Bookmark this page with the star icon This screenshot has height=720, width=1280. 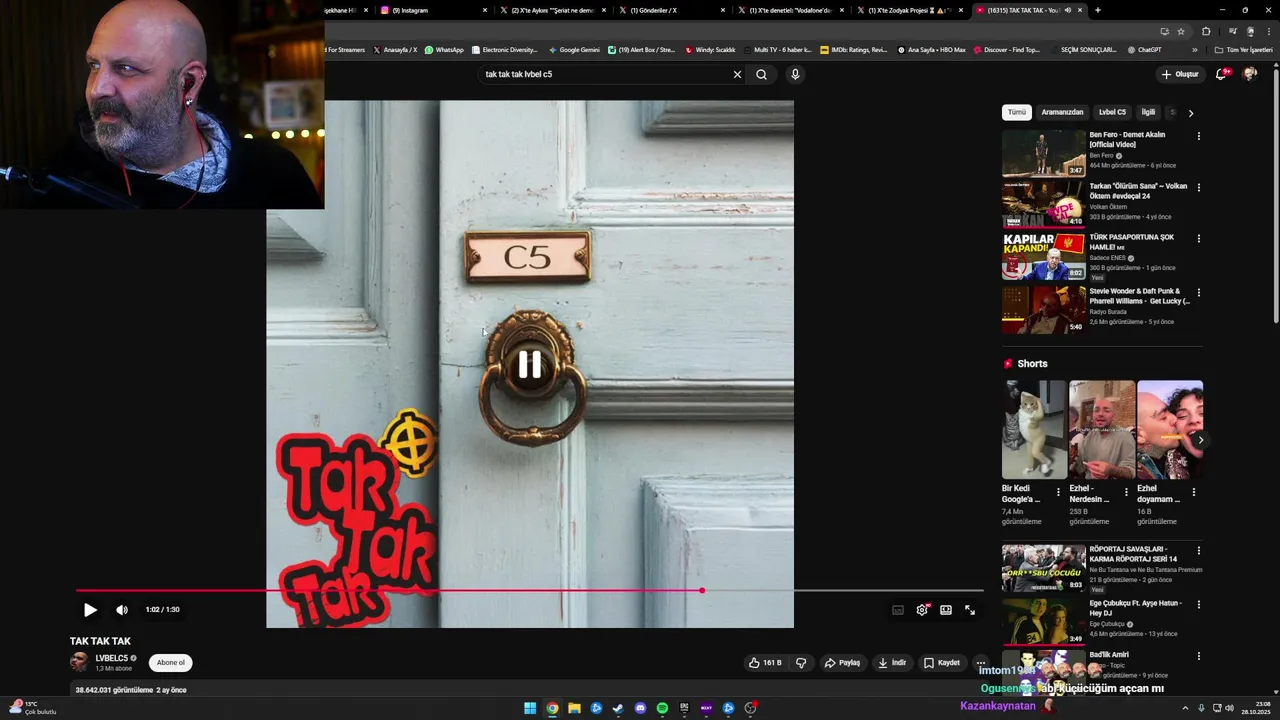[x=1181, y=31]
